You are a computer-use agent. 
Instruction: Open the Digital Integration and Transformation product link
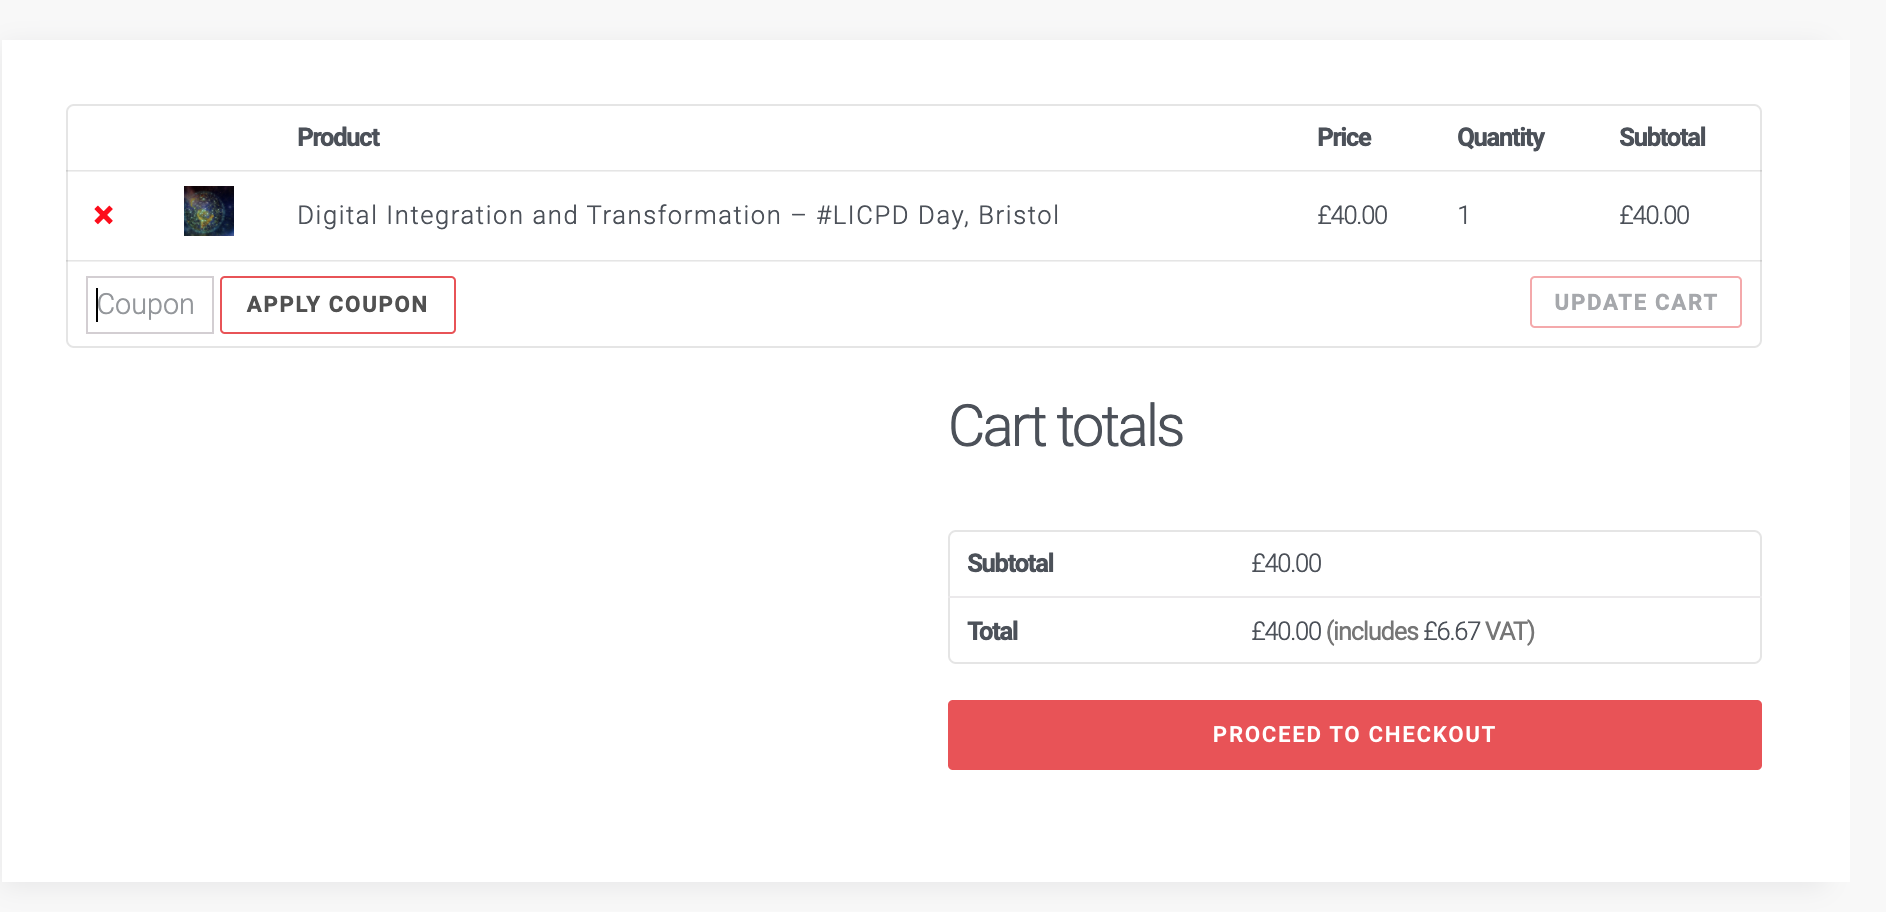678,215
